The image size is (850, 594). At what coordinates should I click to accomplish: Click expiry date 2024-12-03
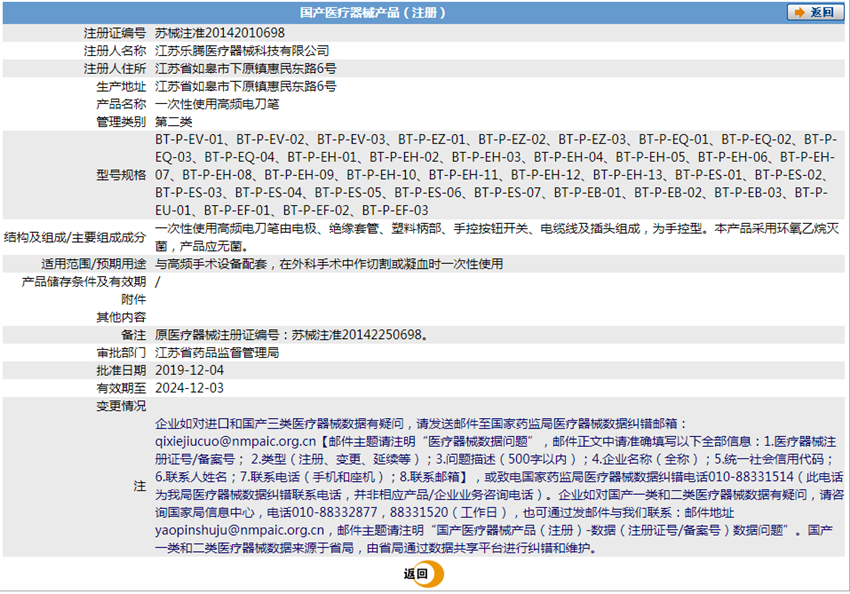tap(189, 388)
